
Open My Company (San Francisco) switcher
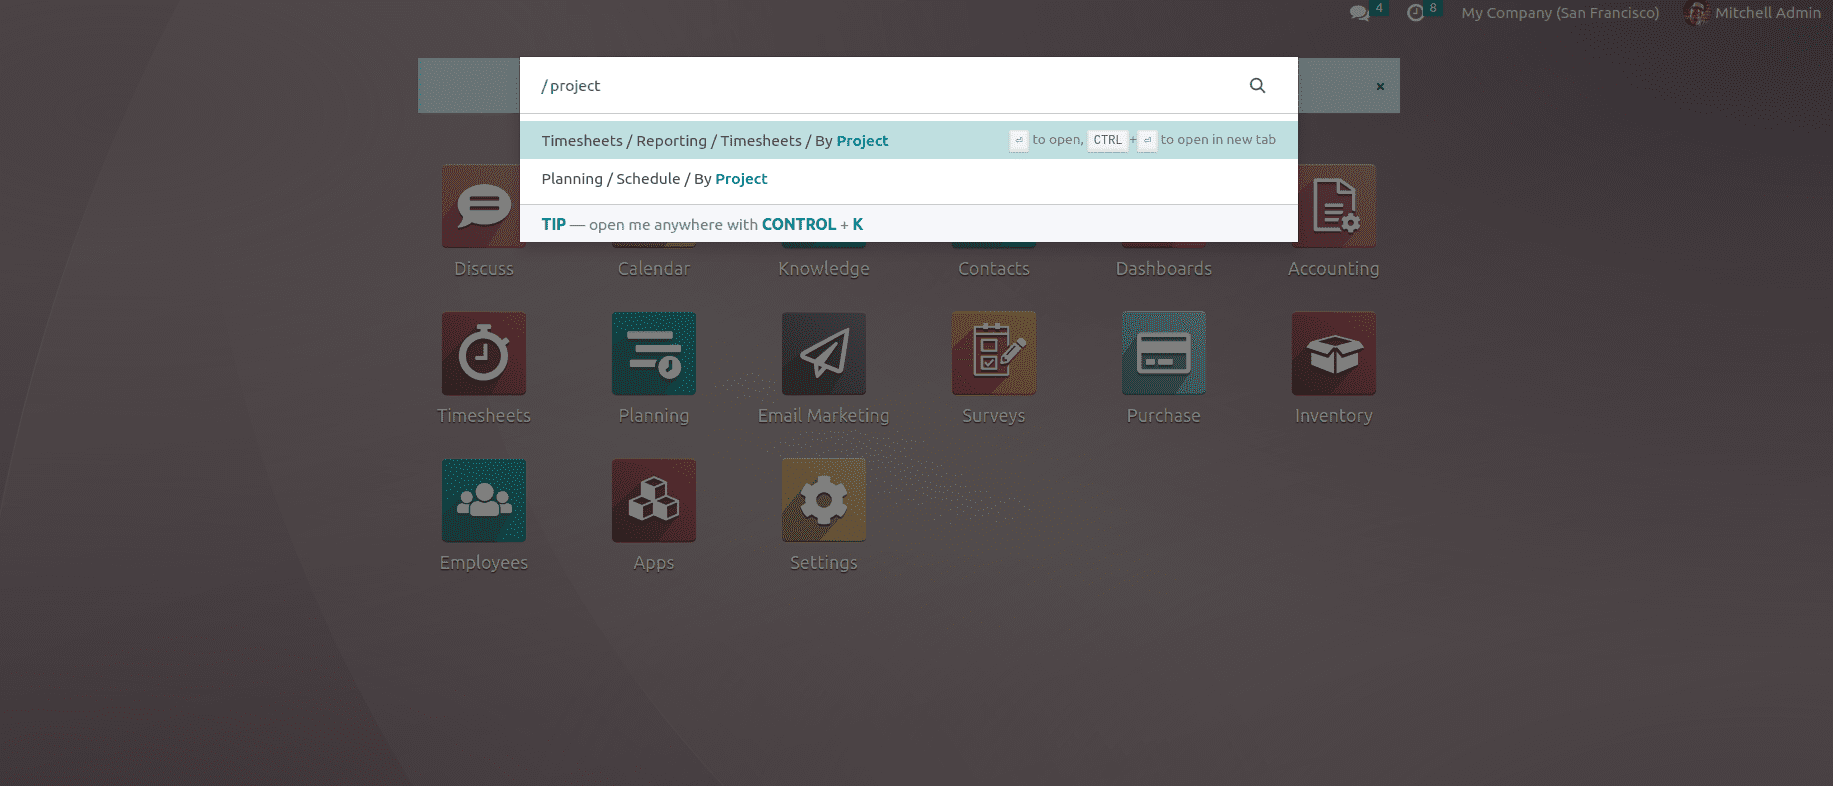[1560, 13]
